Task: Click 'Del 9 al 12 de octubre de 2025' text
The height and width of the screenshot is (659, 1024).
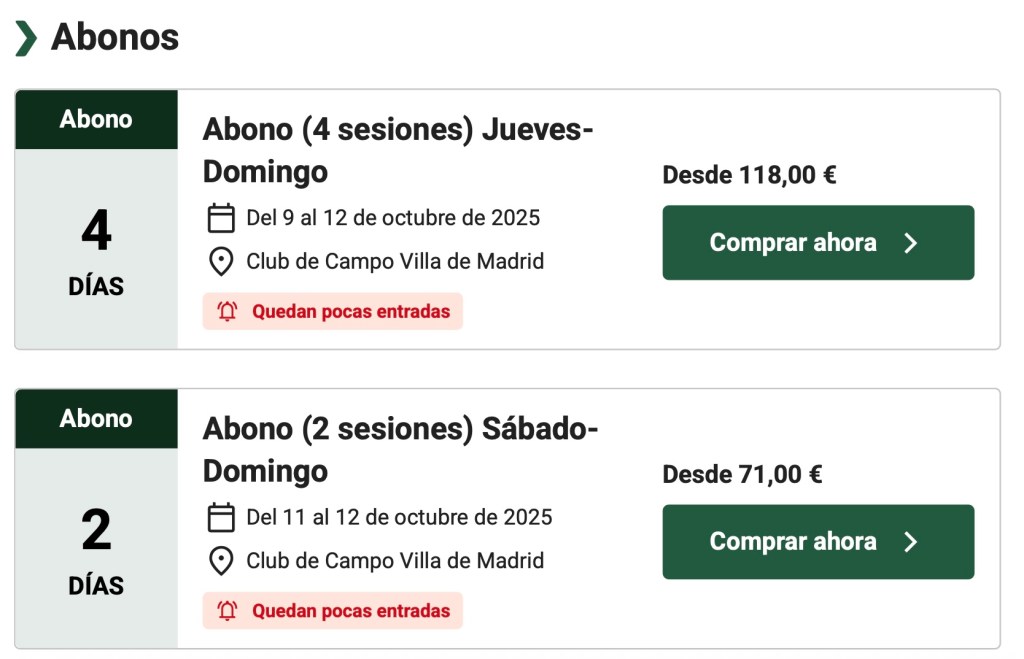Action: [393, 217]
